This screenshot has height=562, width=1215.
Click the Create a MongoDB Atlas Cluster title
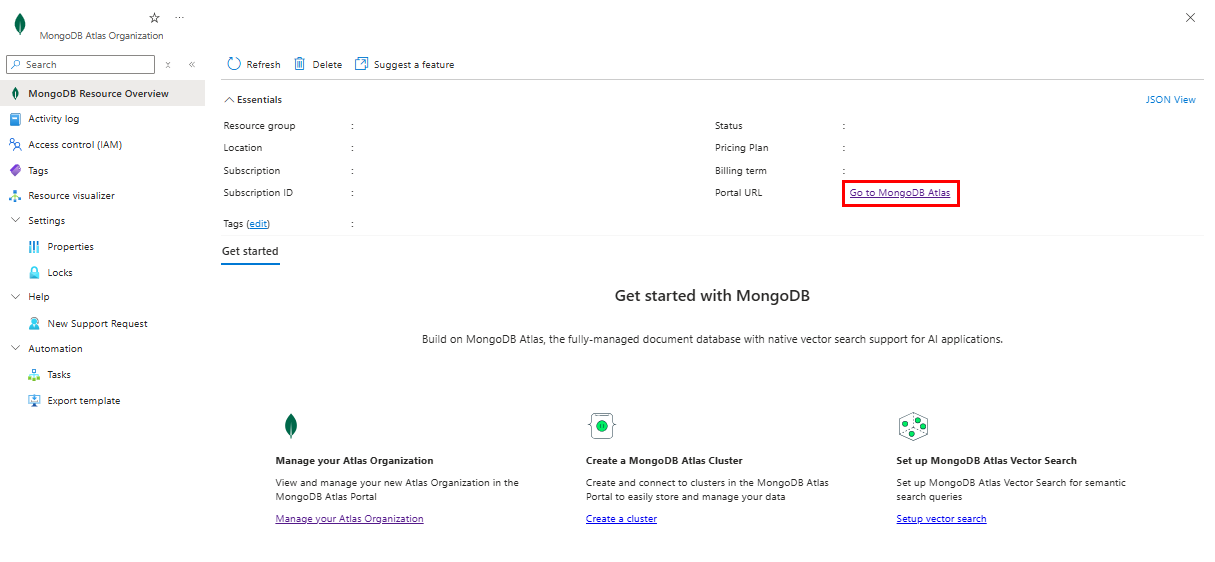tap(664, 461)
